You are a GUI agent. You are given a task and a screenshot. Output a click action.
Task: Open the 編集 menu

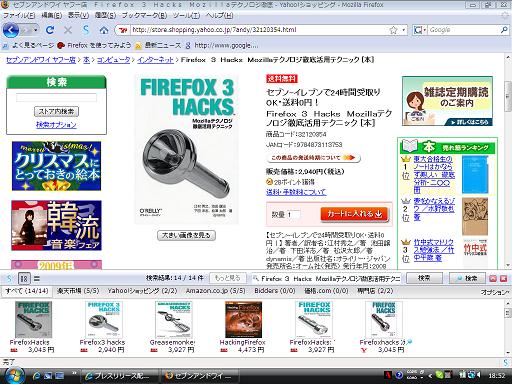click(x=52, y=15)
